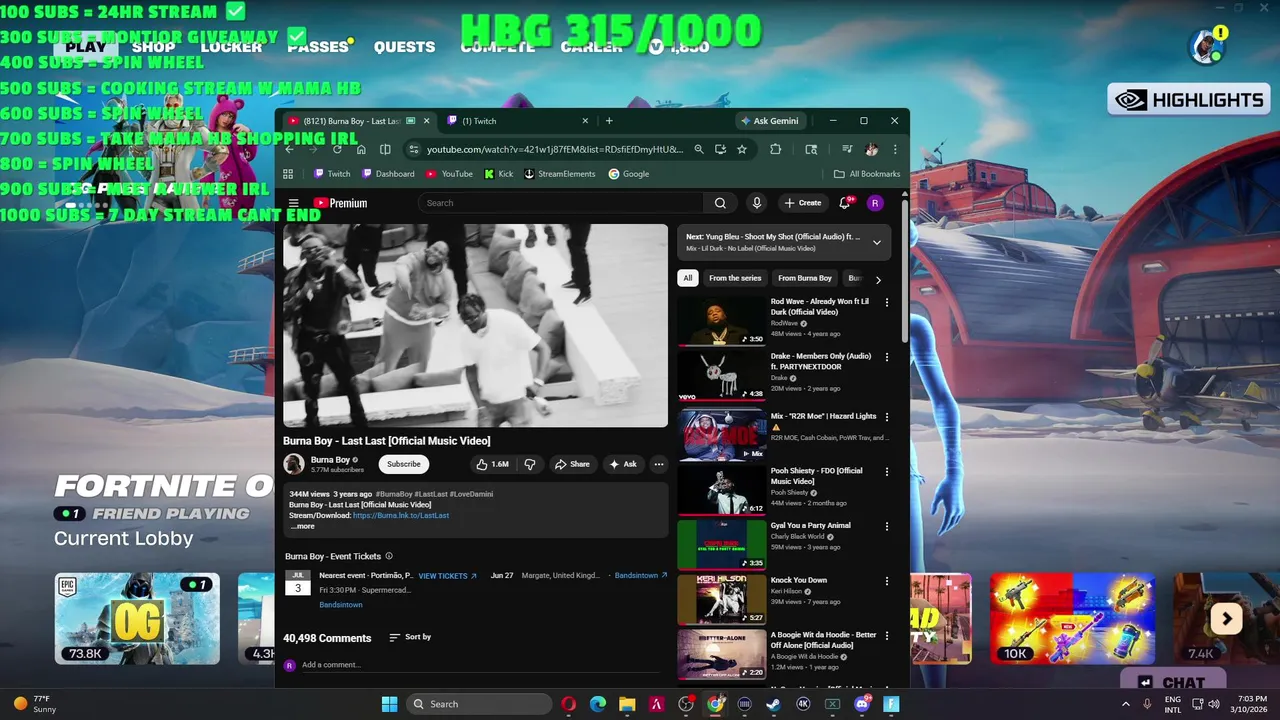Screen dimensions: 1280x720
Task: Open the YouTube account avatar R
Action: coord(875,203)
